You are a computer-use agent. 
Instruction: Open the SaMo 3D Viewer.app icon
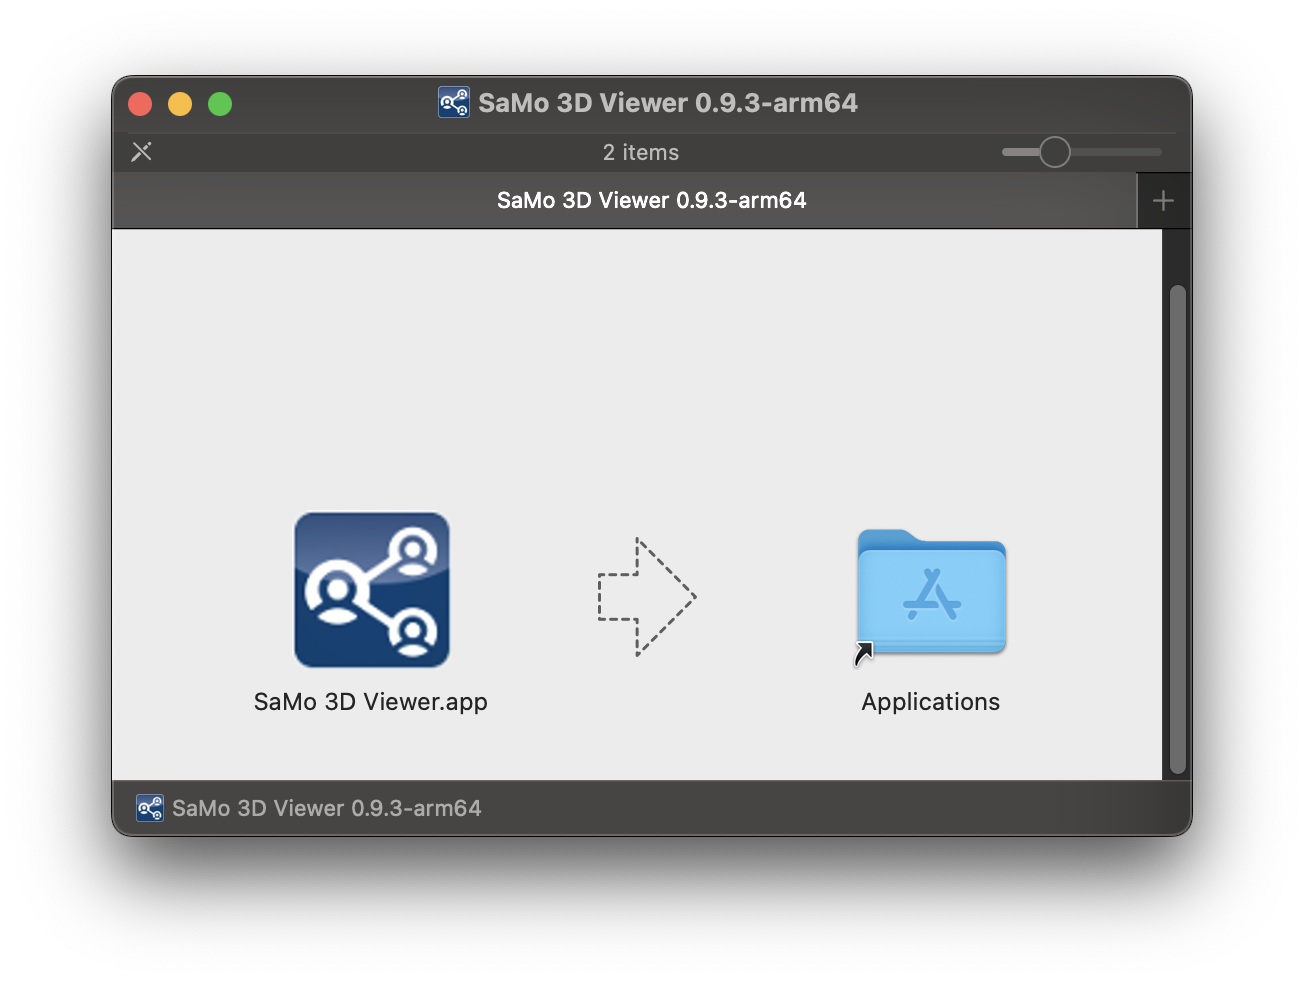(371, 590)
